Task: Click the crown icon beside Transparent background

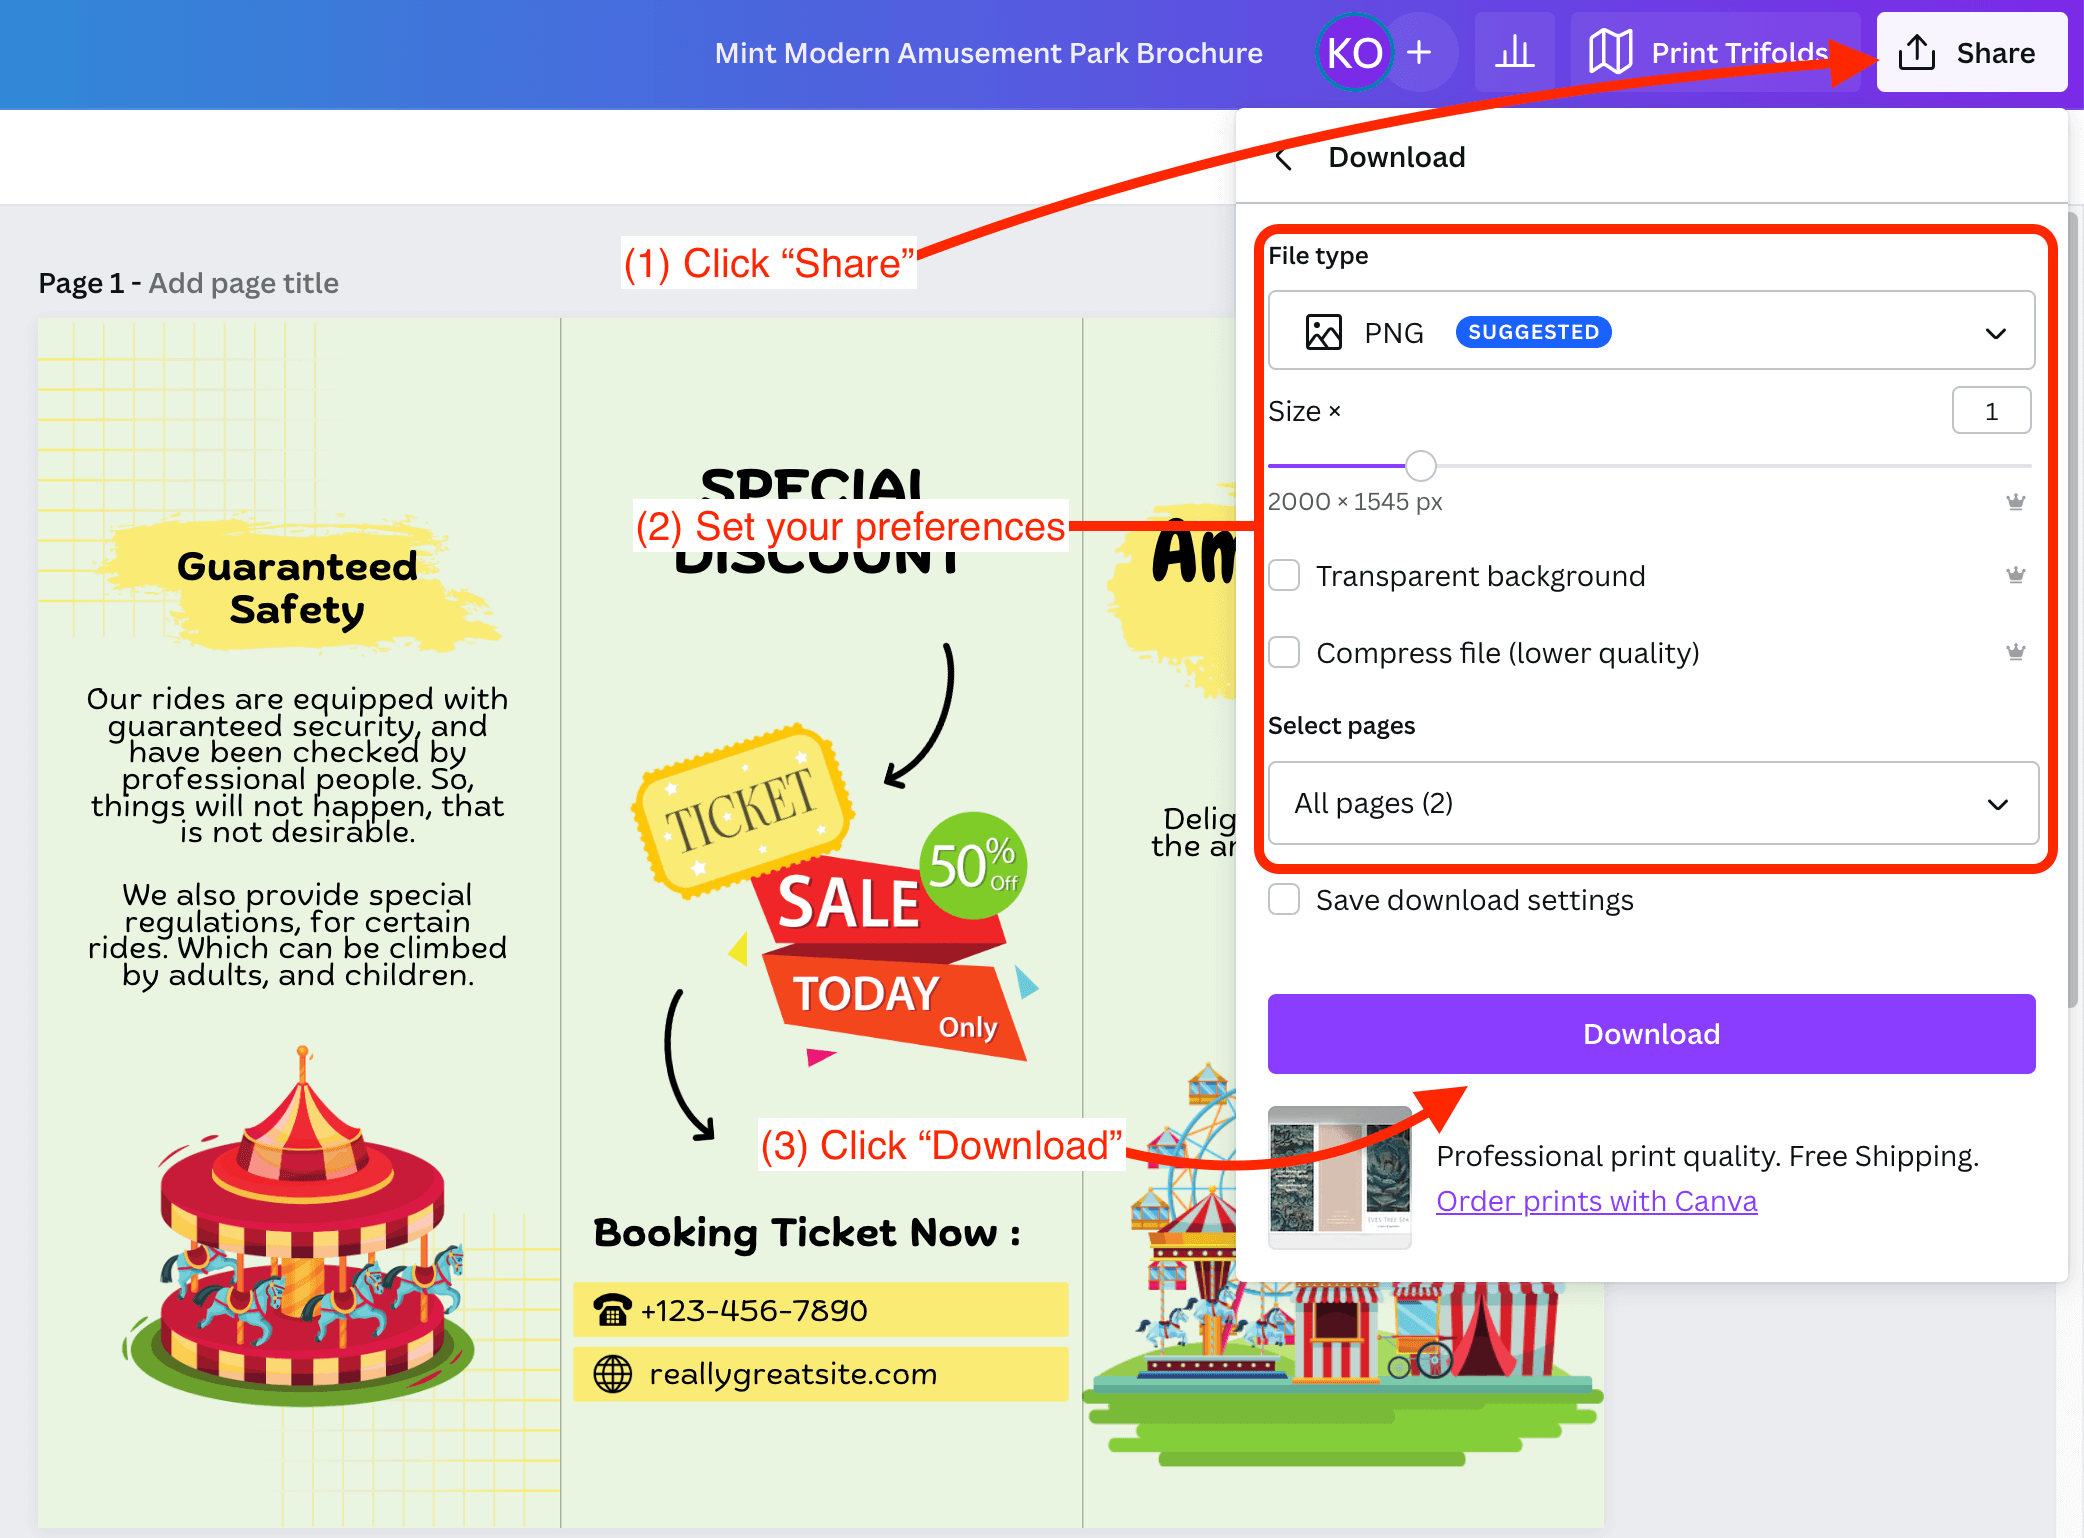Action: pos(2015,575)
